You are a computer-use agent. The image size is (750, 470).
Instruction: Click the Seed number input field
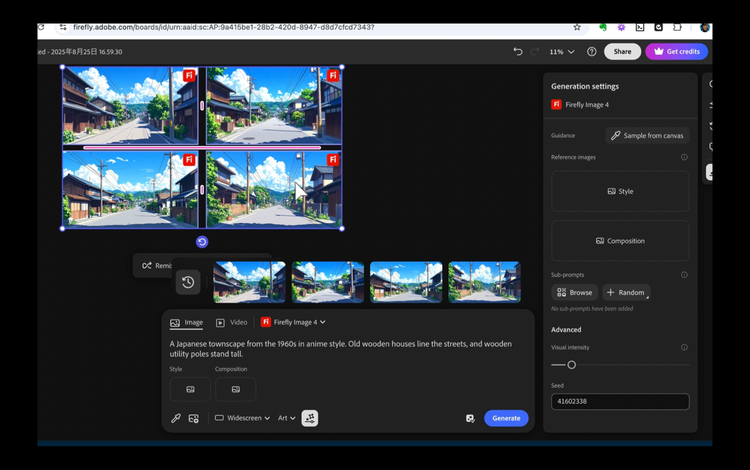620,401
